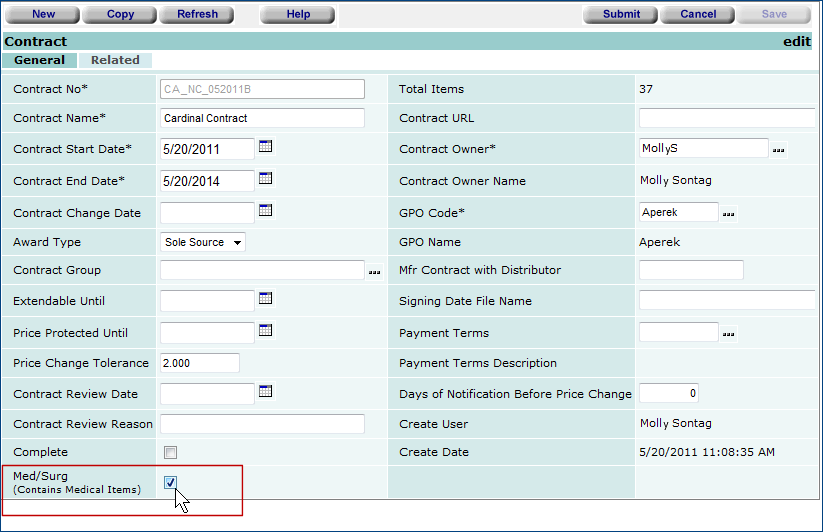The width and height of the screenshot is (823, 532).
Task: Click lookup ellipsis beside Payment Terms
Action: tap(729, 334)
